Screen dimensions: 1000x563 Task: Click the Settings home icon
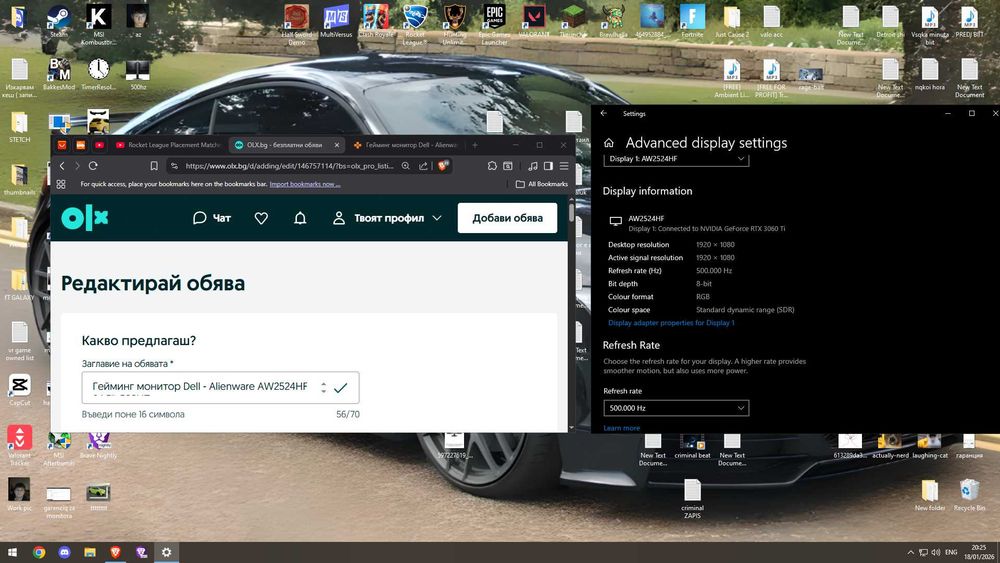click(609, 143)
